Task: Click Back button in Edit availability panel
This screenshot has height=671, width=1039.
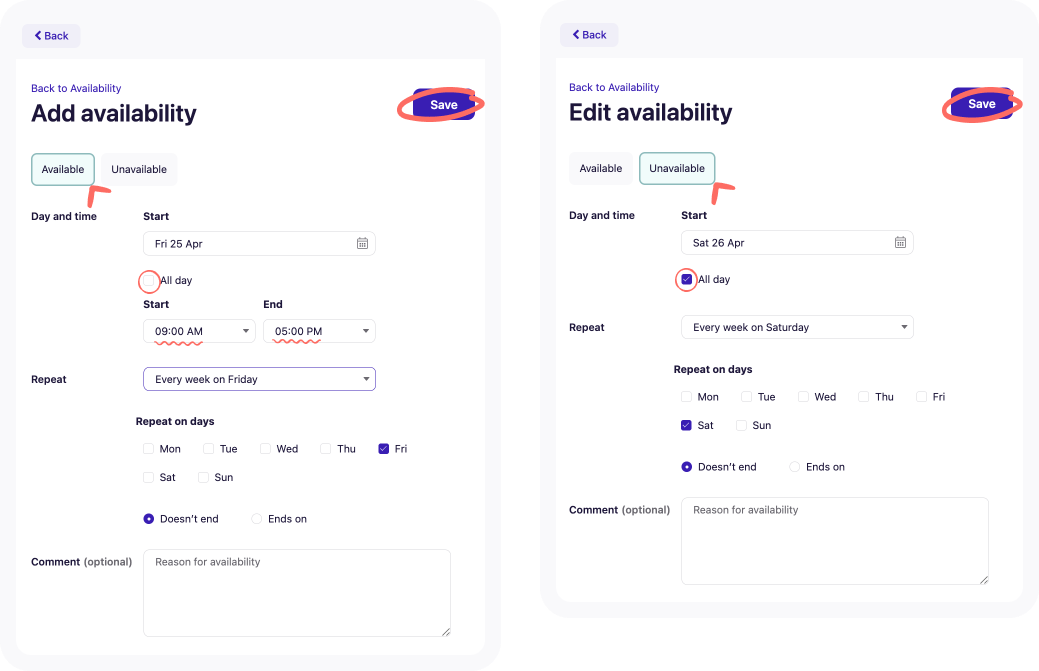Action: (589, 34)
